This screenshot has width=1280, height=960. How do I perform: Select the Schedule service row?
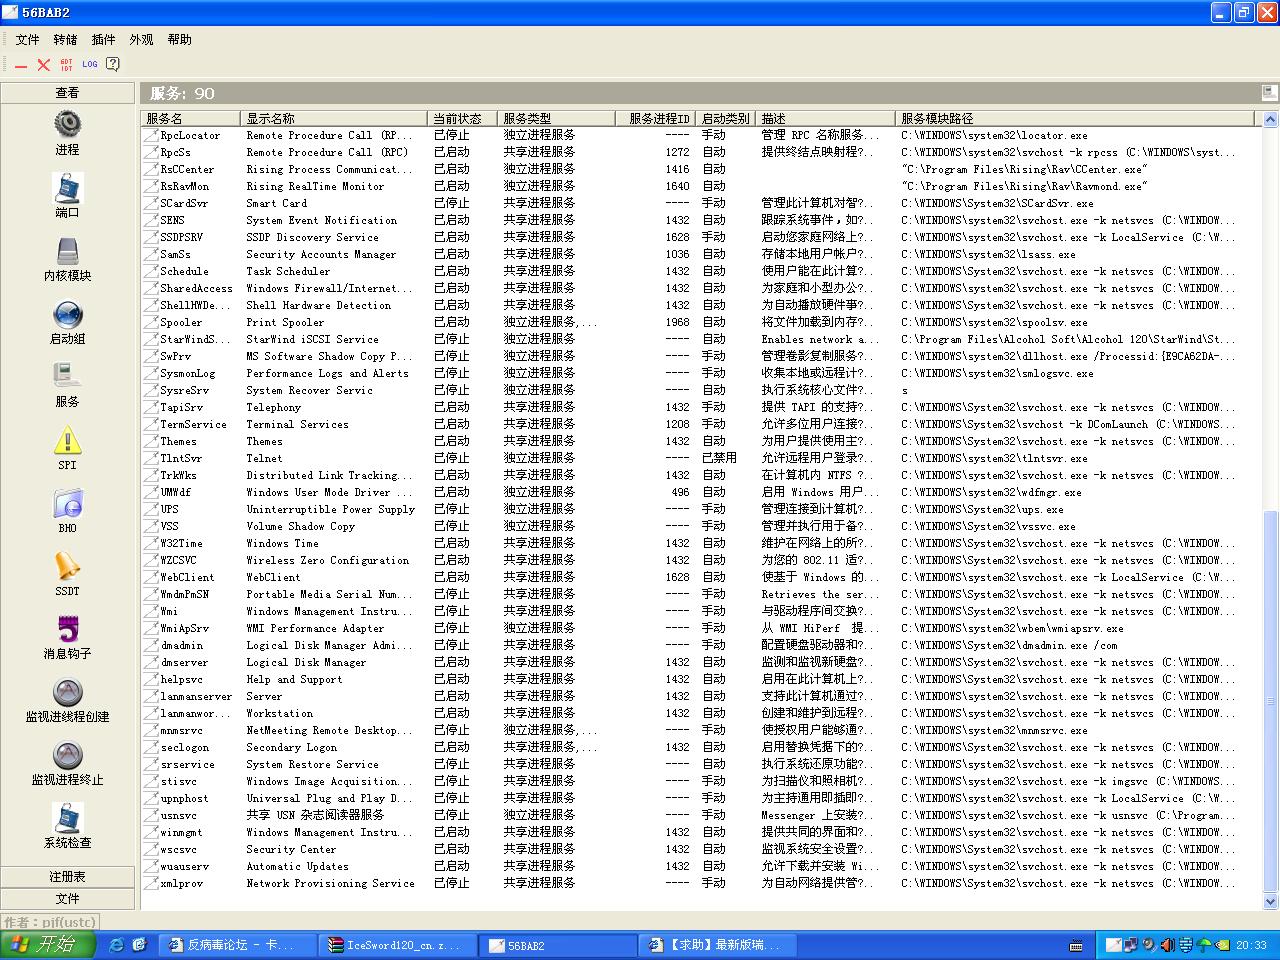coord(697,271)
